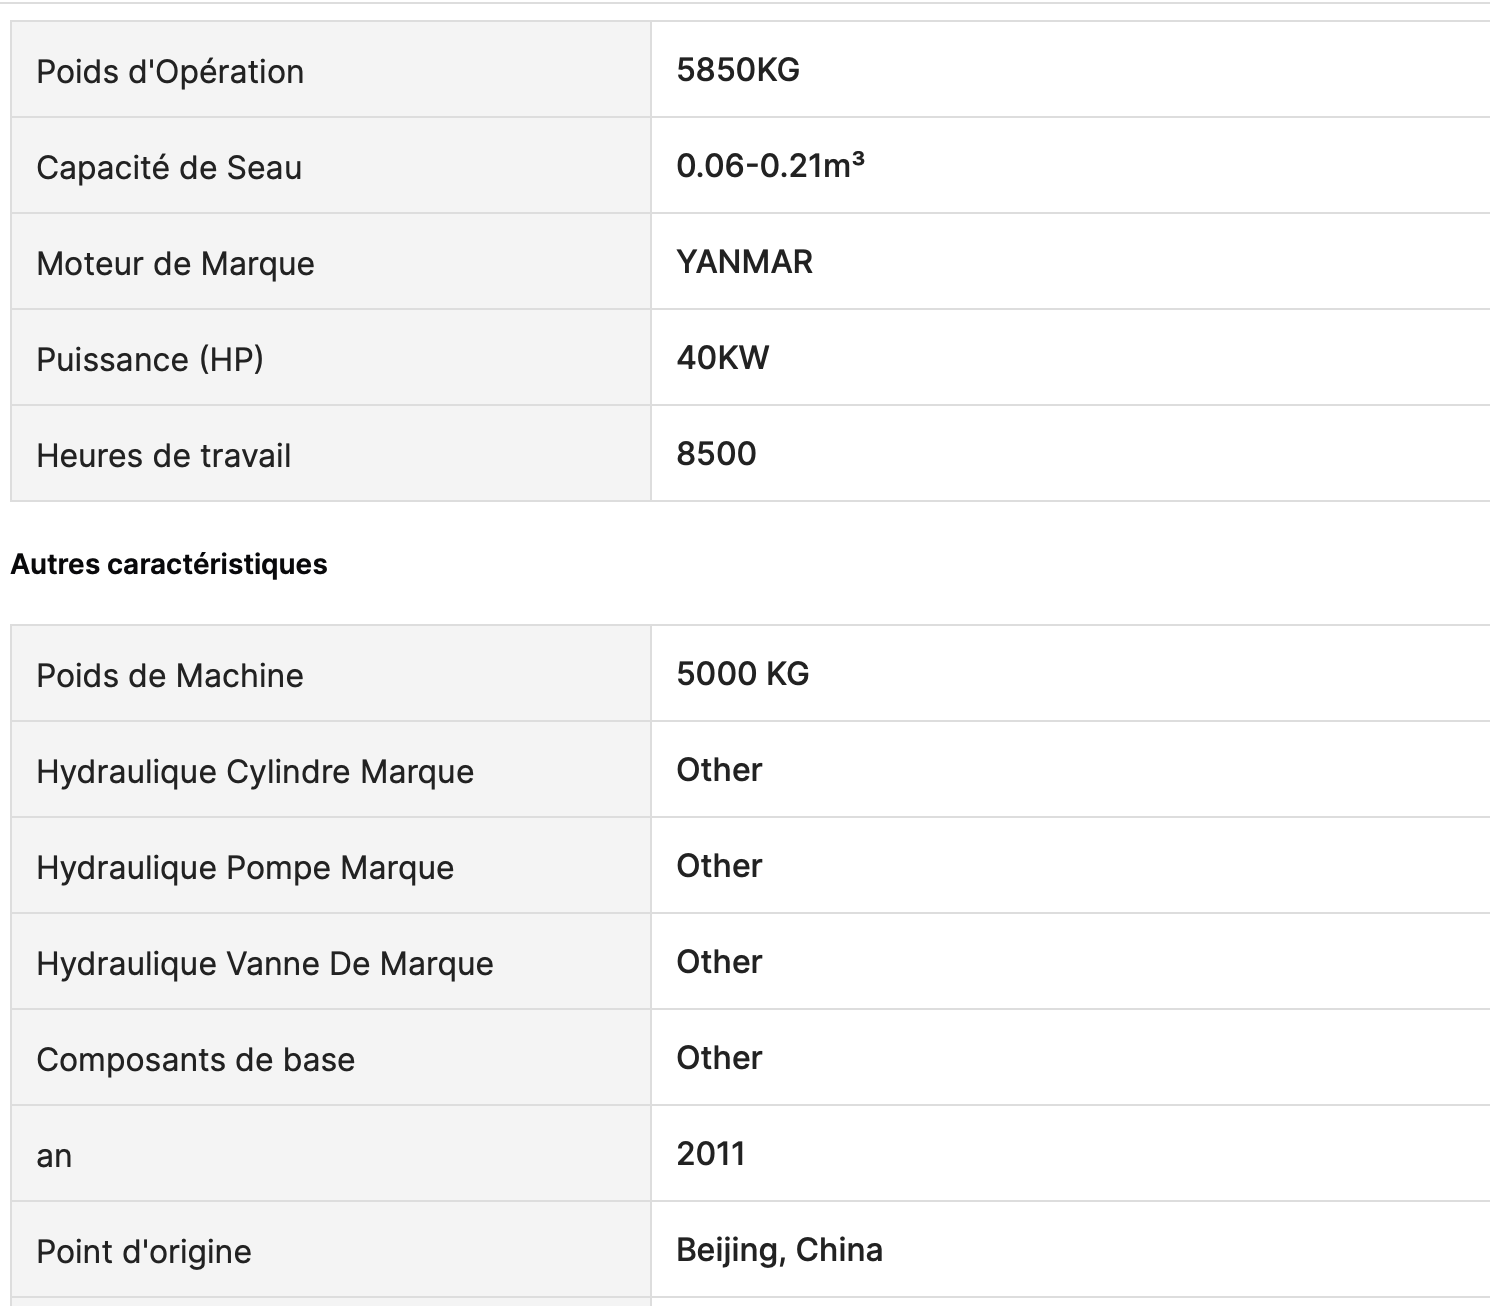Click the "Moteur de Marque" label
The height and width of the screenshot is (1306, 1490).
coord(175,264)
